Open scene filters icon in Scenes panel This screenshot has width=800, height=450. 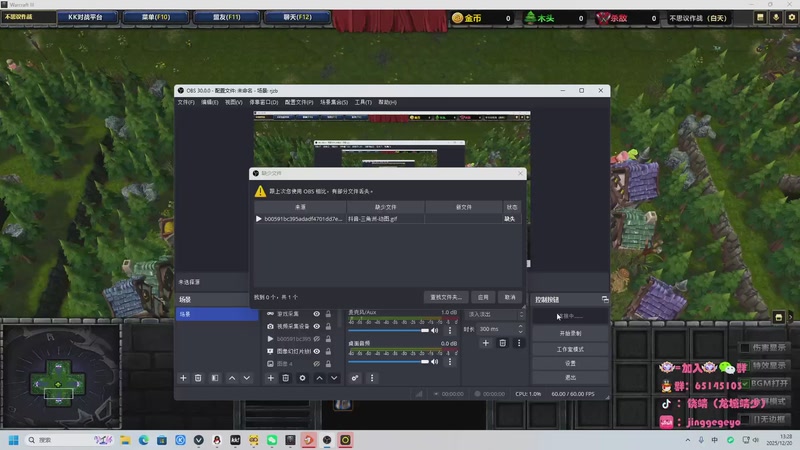point(215,378)
